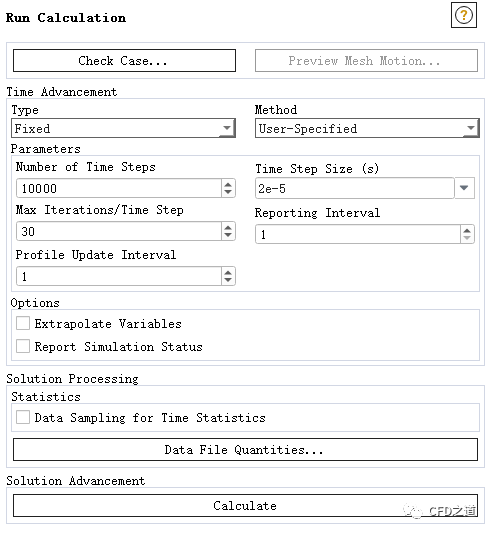Open the Method dropdown showing User-Specified
This screenshot has width=491, height=533.
pos(367,128)
